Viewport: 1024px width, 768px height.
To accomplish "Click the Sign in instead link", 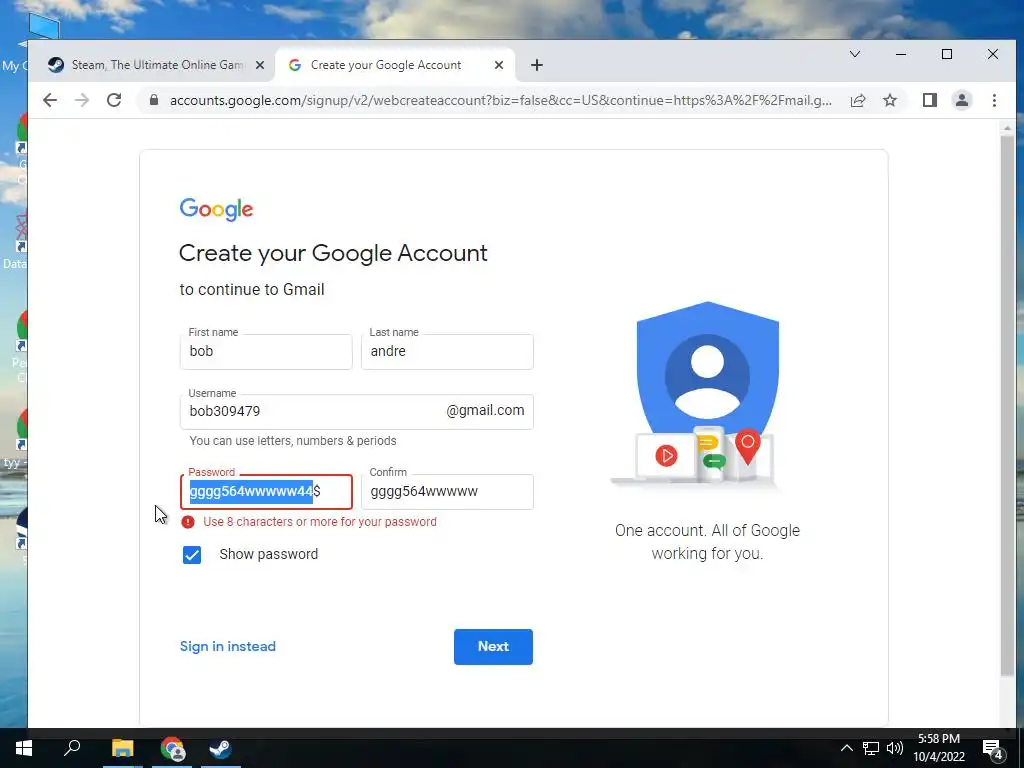I will click(x=227, y=647).
